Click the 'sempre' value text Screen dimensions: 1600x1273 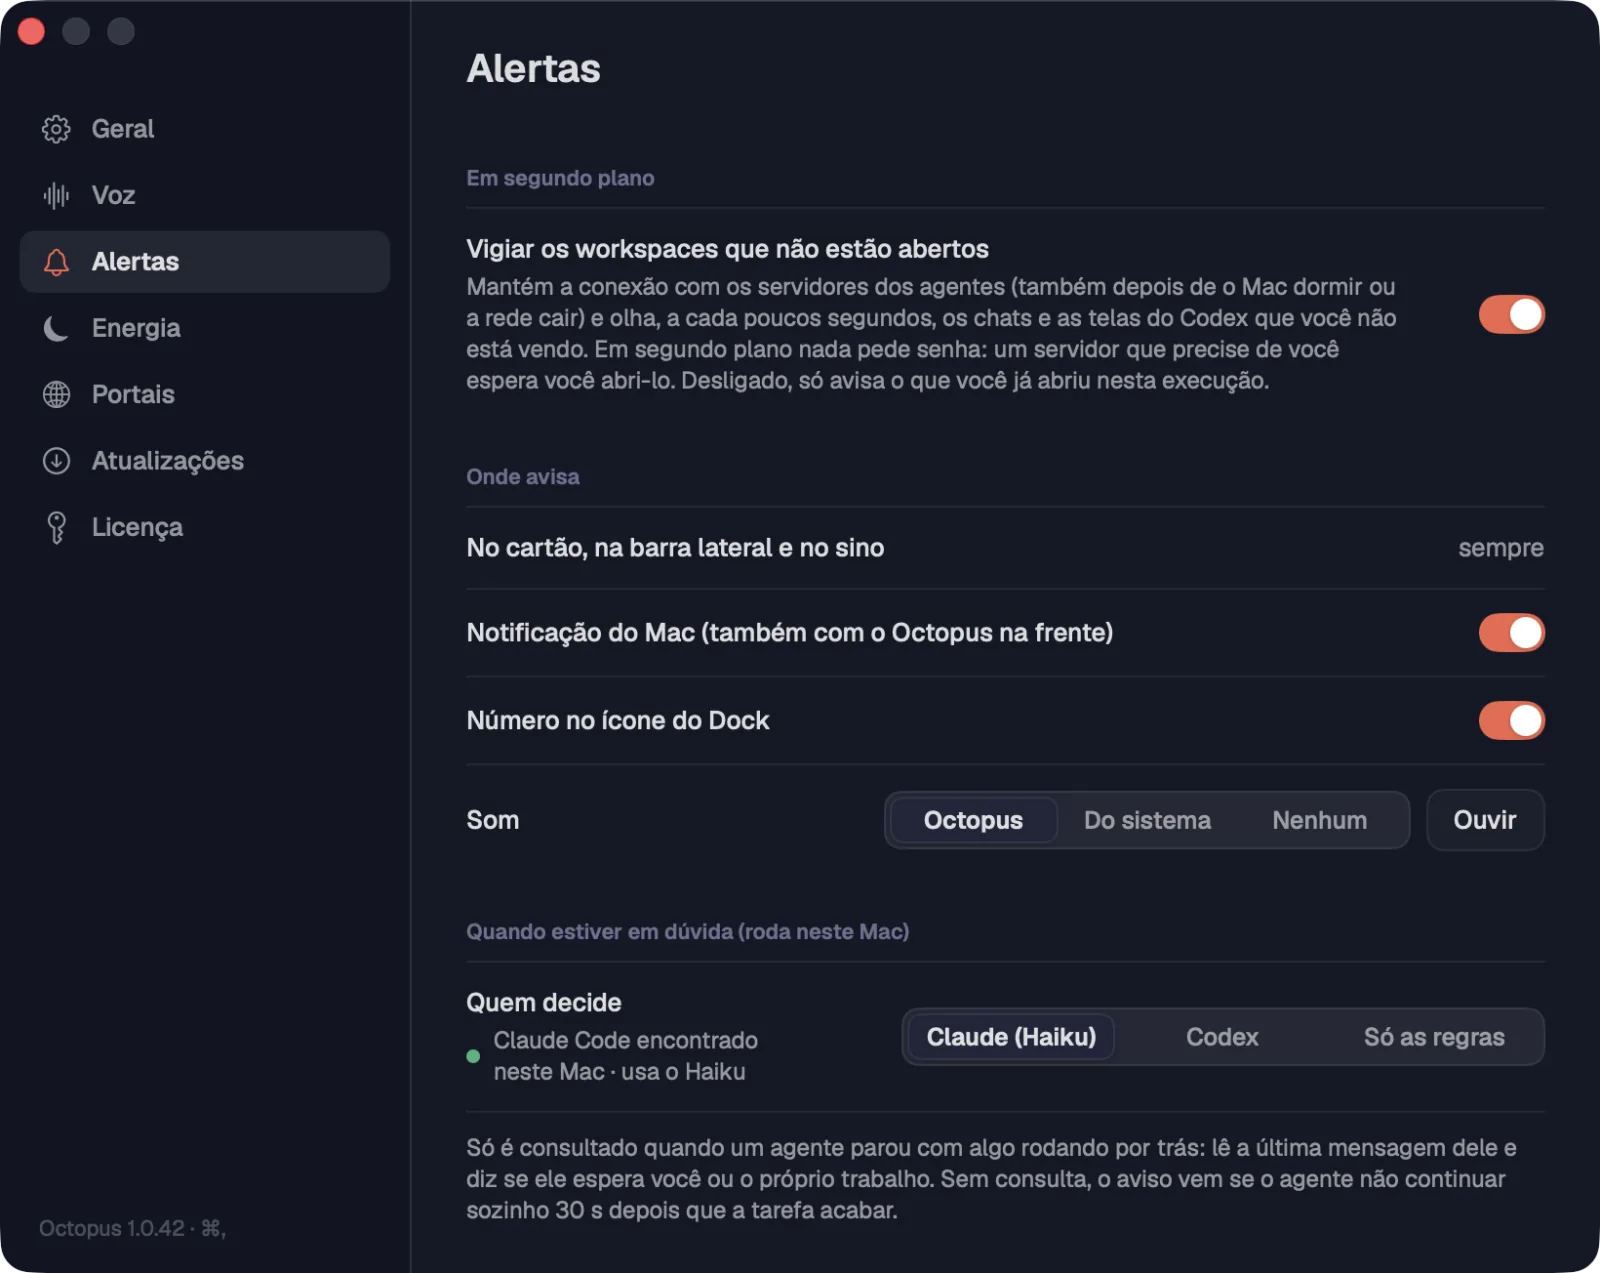1500,548
